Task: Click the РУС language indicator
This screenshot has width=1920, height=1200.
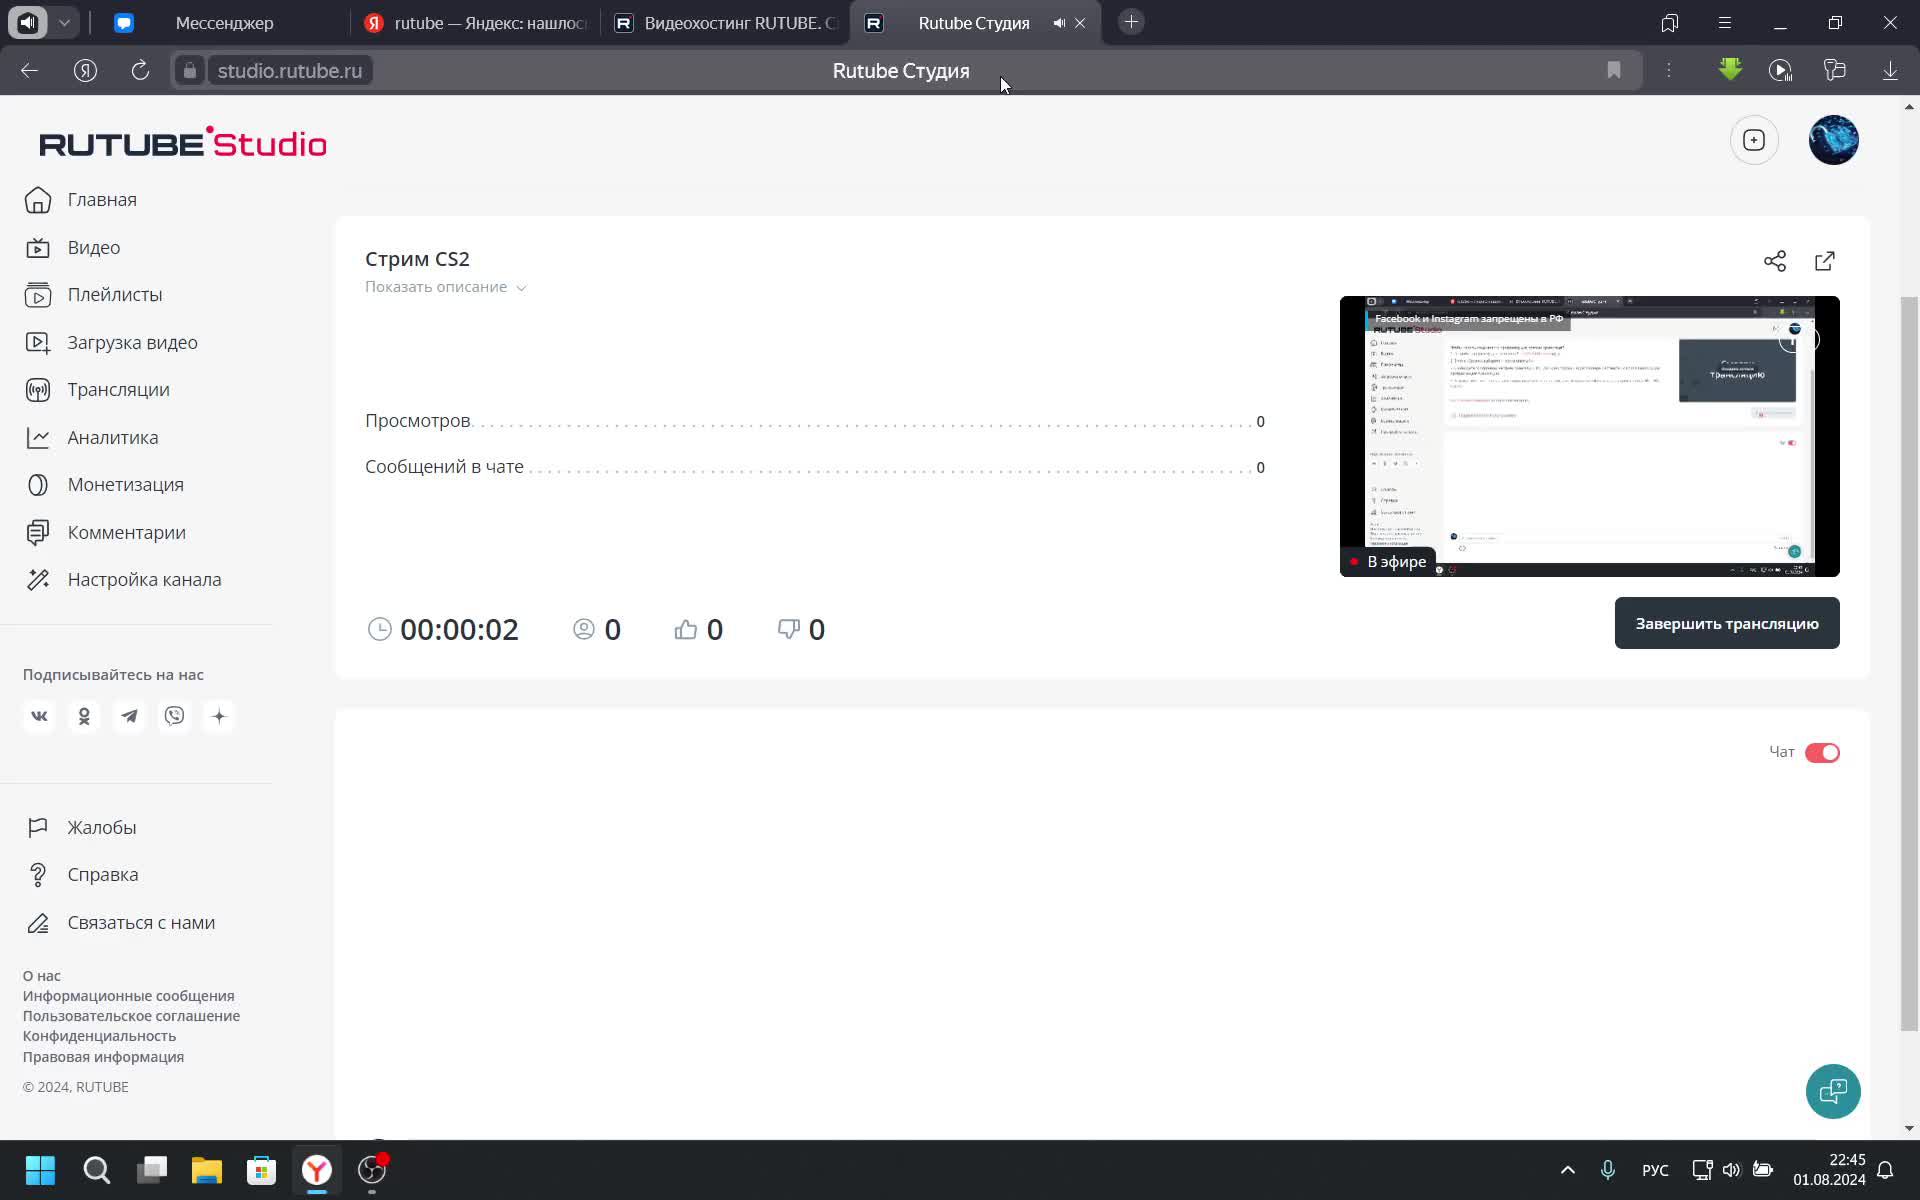Action: point(1655,1170)
